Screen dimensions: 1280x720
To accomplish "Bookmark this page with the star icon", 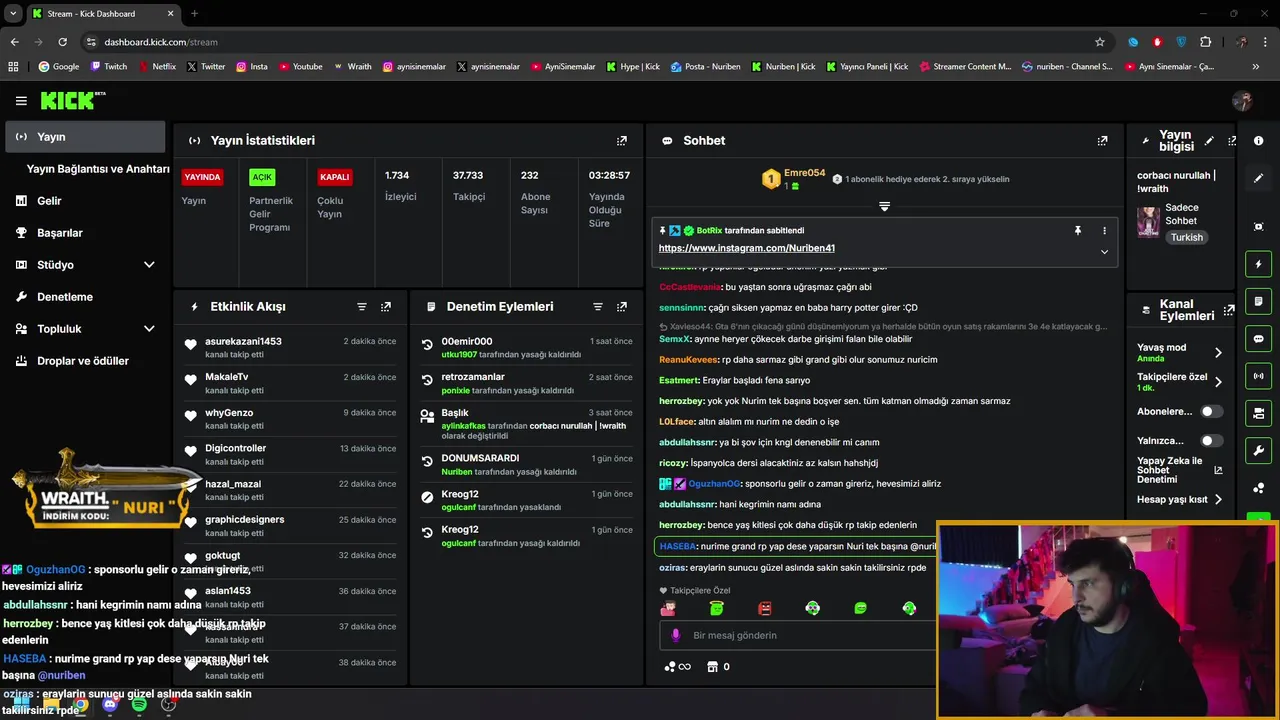I will click(1100, 42).
